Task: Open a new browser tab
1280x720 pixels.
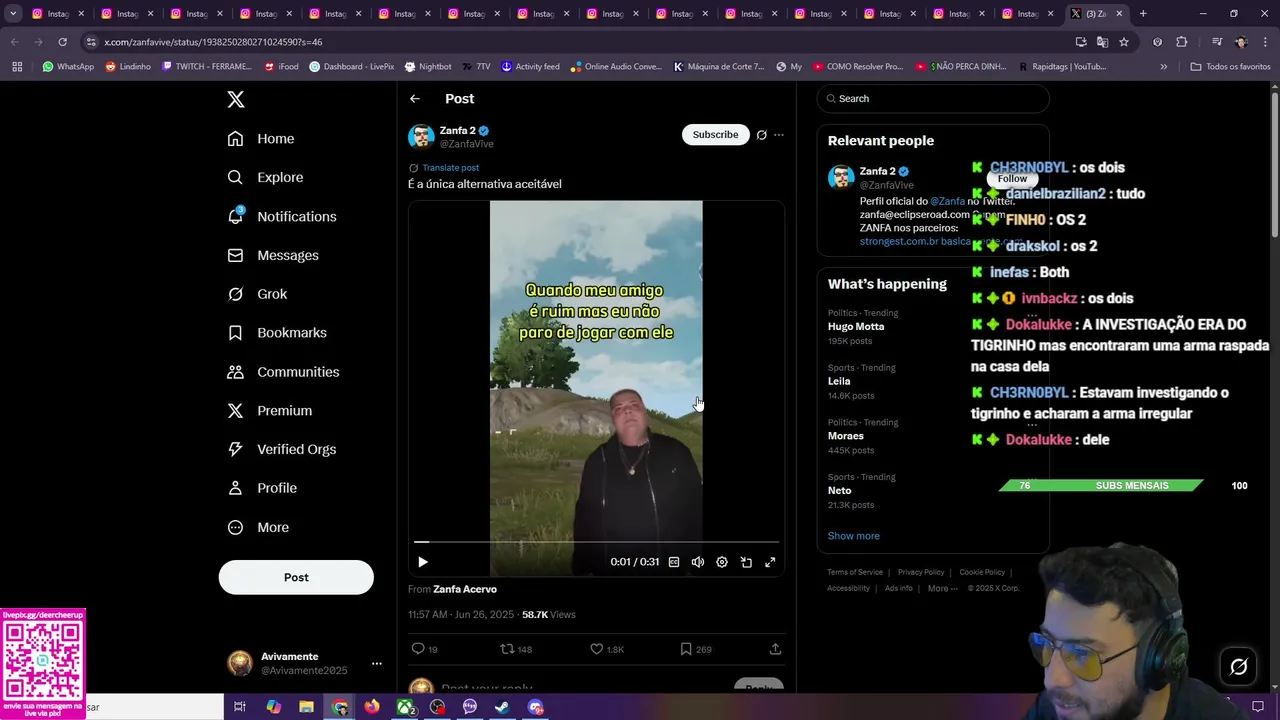Action: point(1143,14)
